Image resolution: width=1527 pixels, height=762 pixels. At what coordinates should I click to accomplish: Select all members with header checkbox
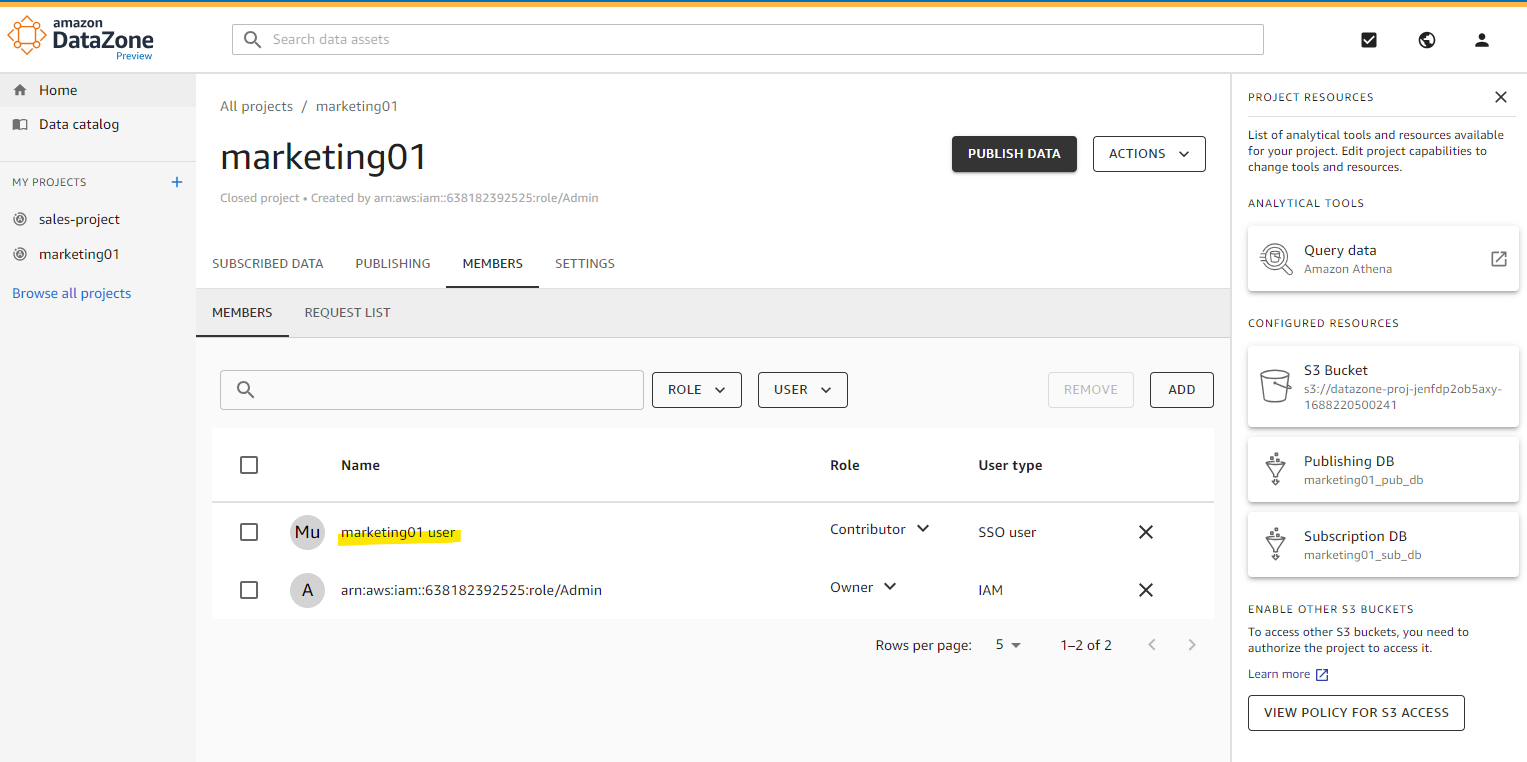point(249,465)
